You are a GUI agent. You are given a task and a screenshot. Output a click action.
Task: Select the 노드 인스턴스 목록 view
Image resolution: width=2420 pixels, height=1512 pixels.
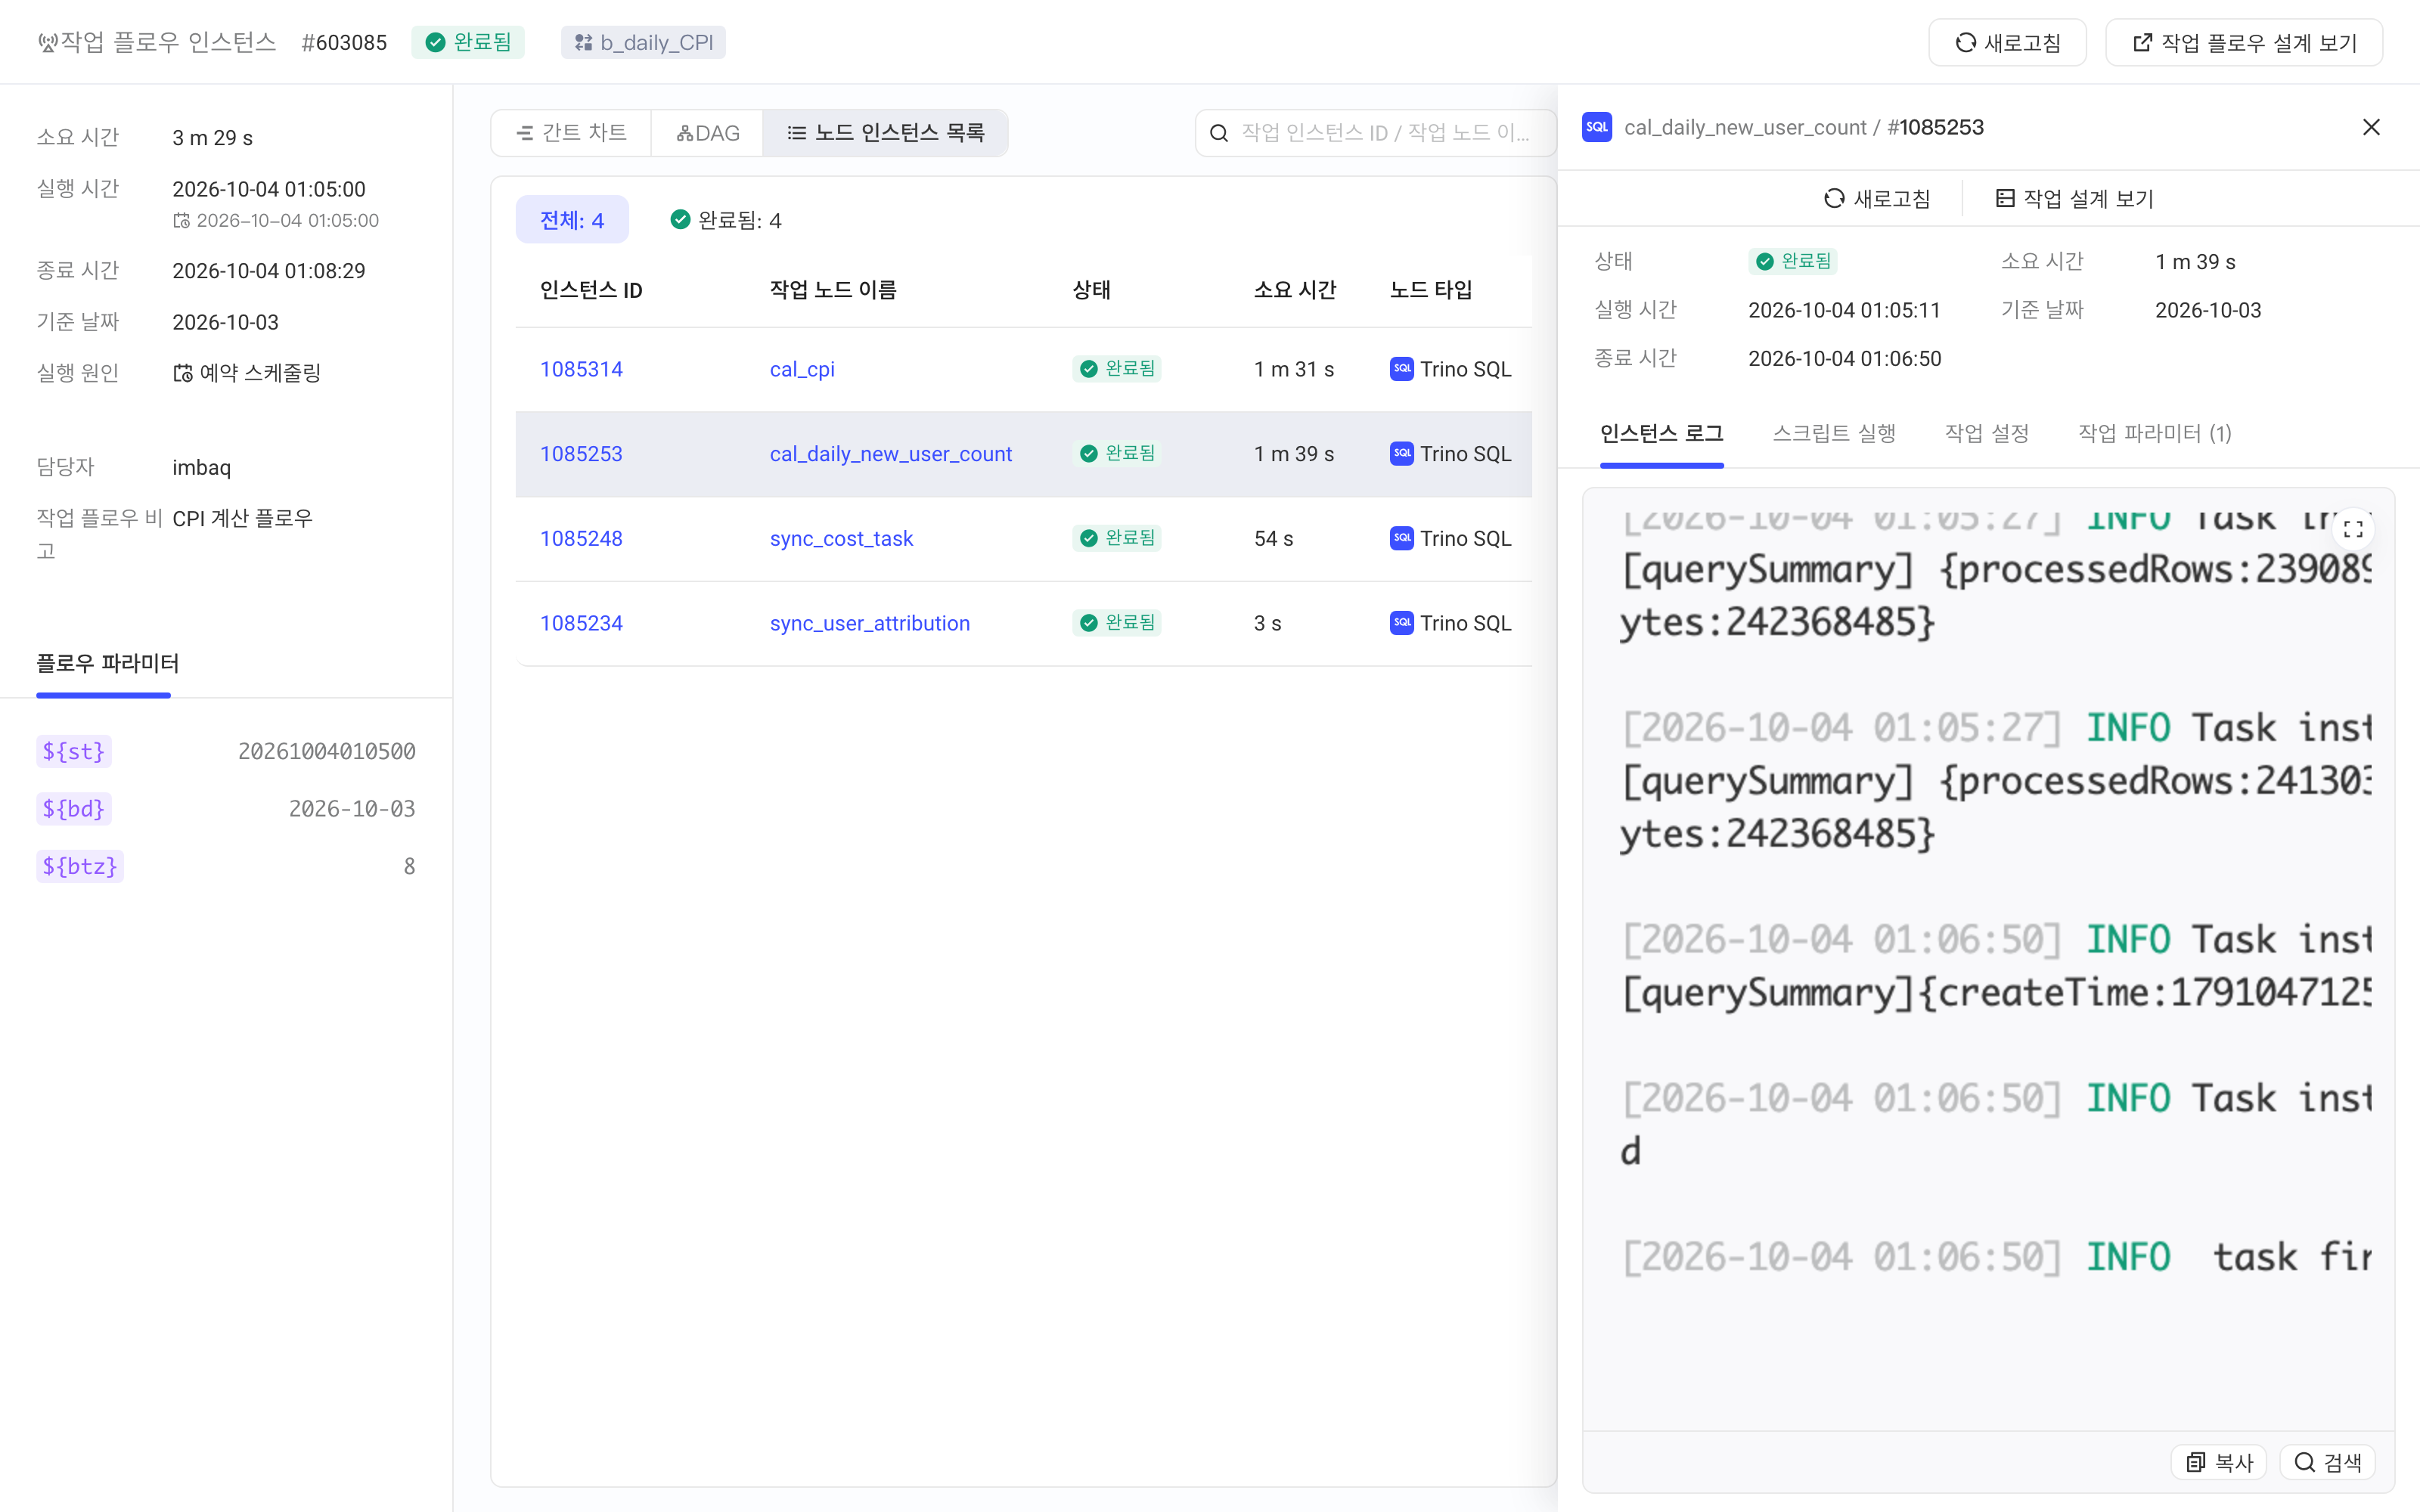pos(886,133)
